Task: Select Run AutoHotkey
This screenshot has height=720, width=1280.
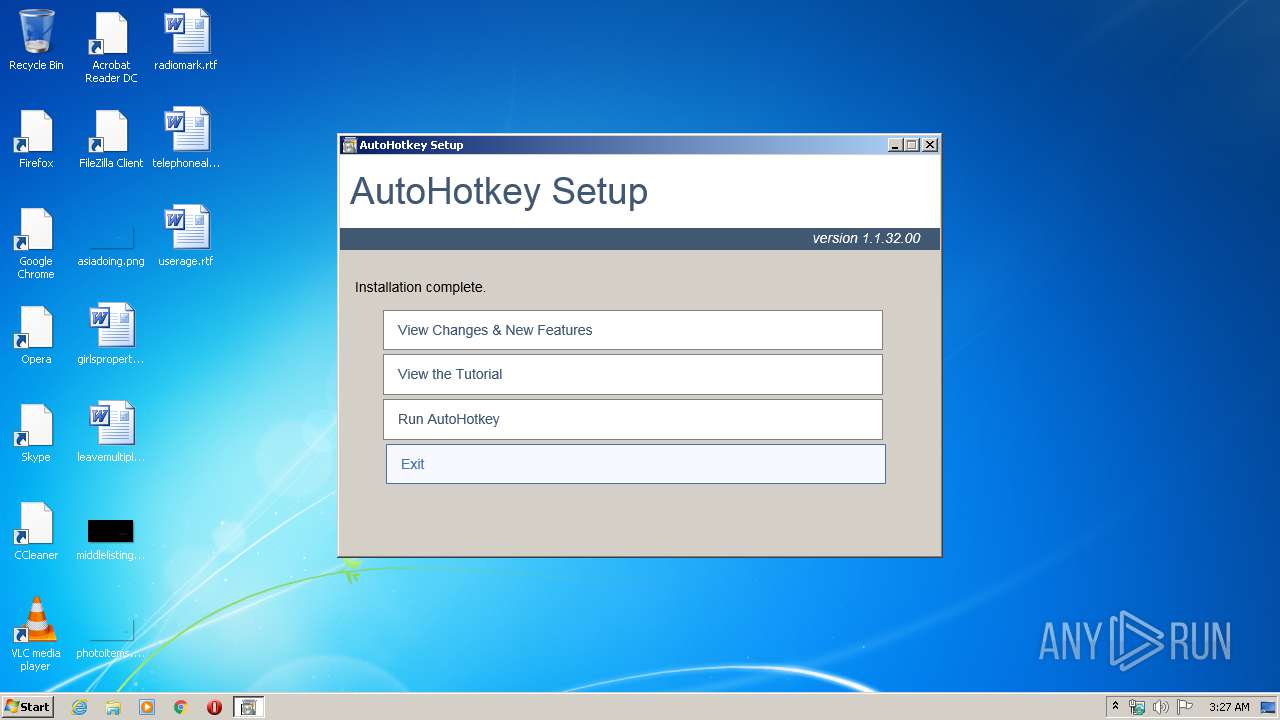Action: (632, 419)
